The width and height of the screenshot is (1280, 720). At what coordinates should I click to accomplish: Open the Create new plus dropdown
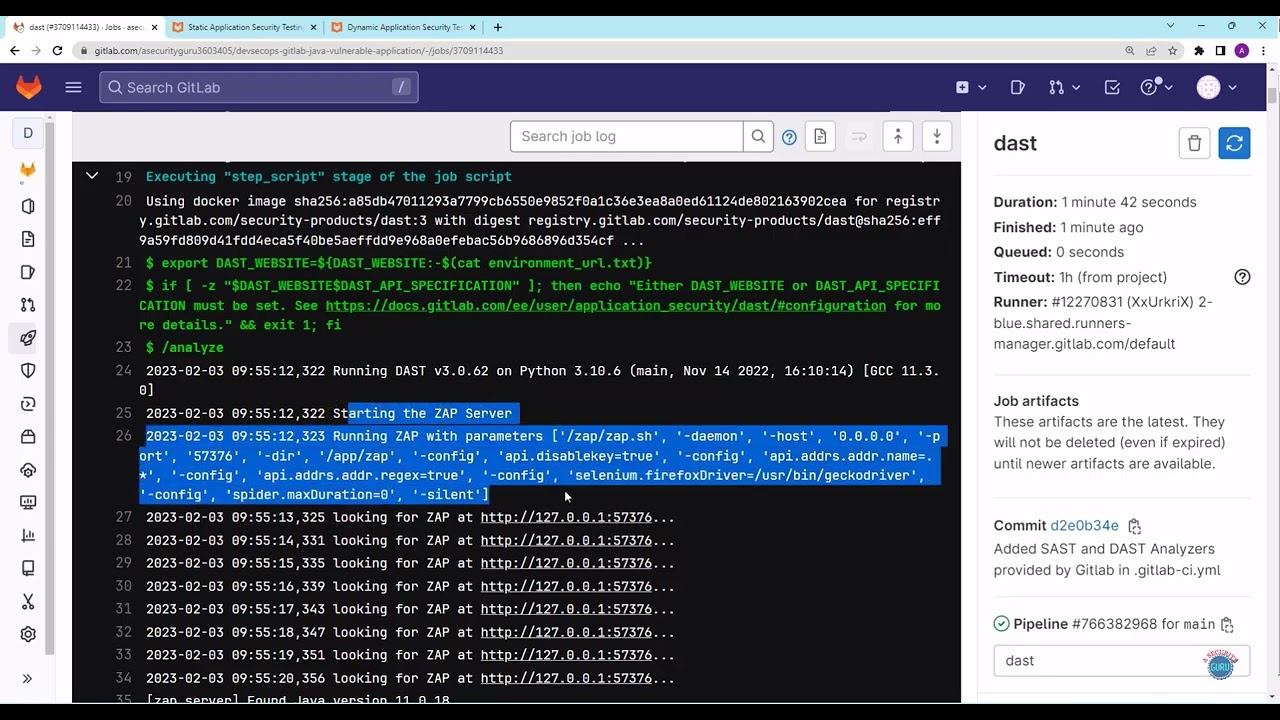pos(971,88)
